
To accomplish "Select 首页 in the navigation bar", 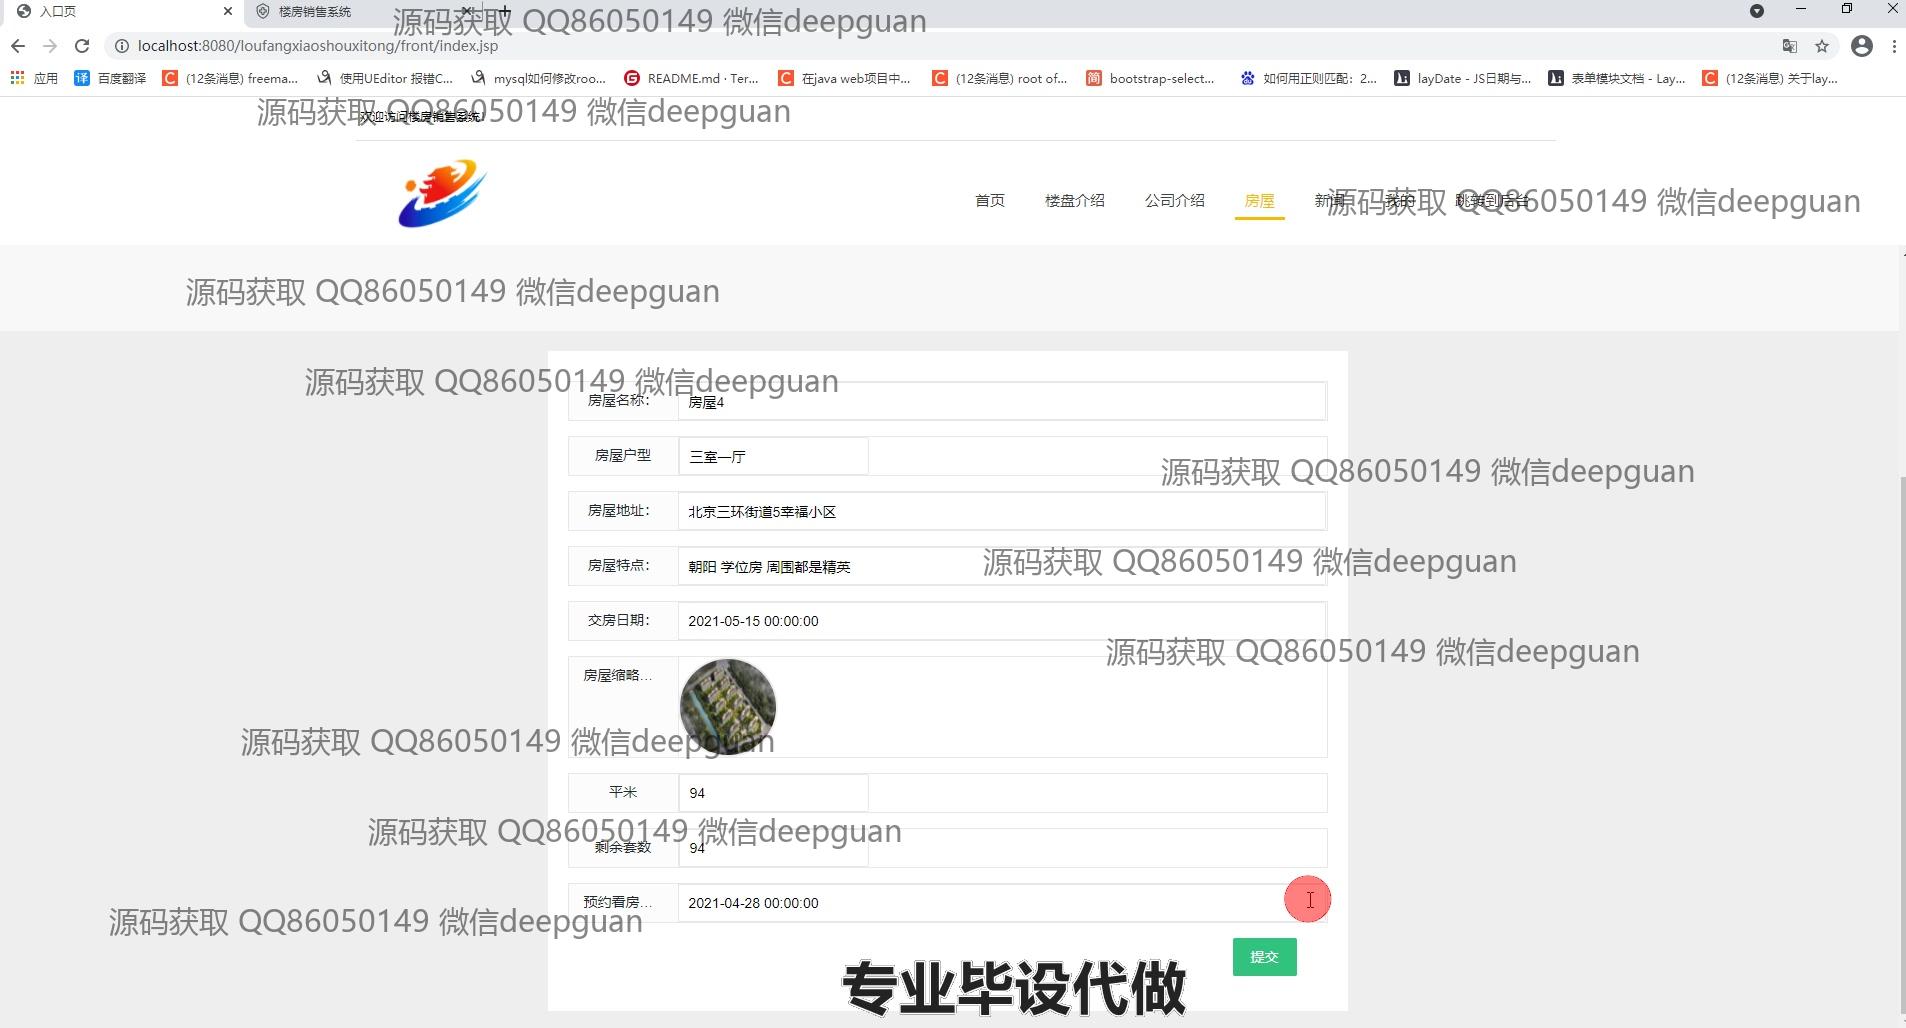I will pyautogui.click(x=989, y=200).
